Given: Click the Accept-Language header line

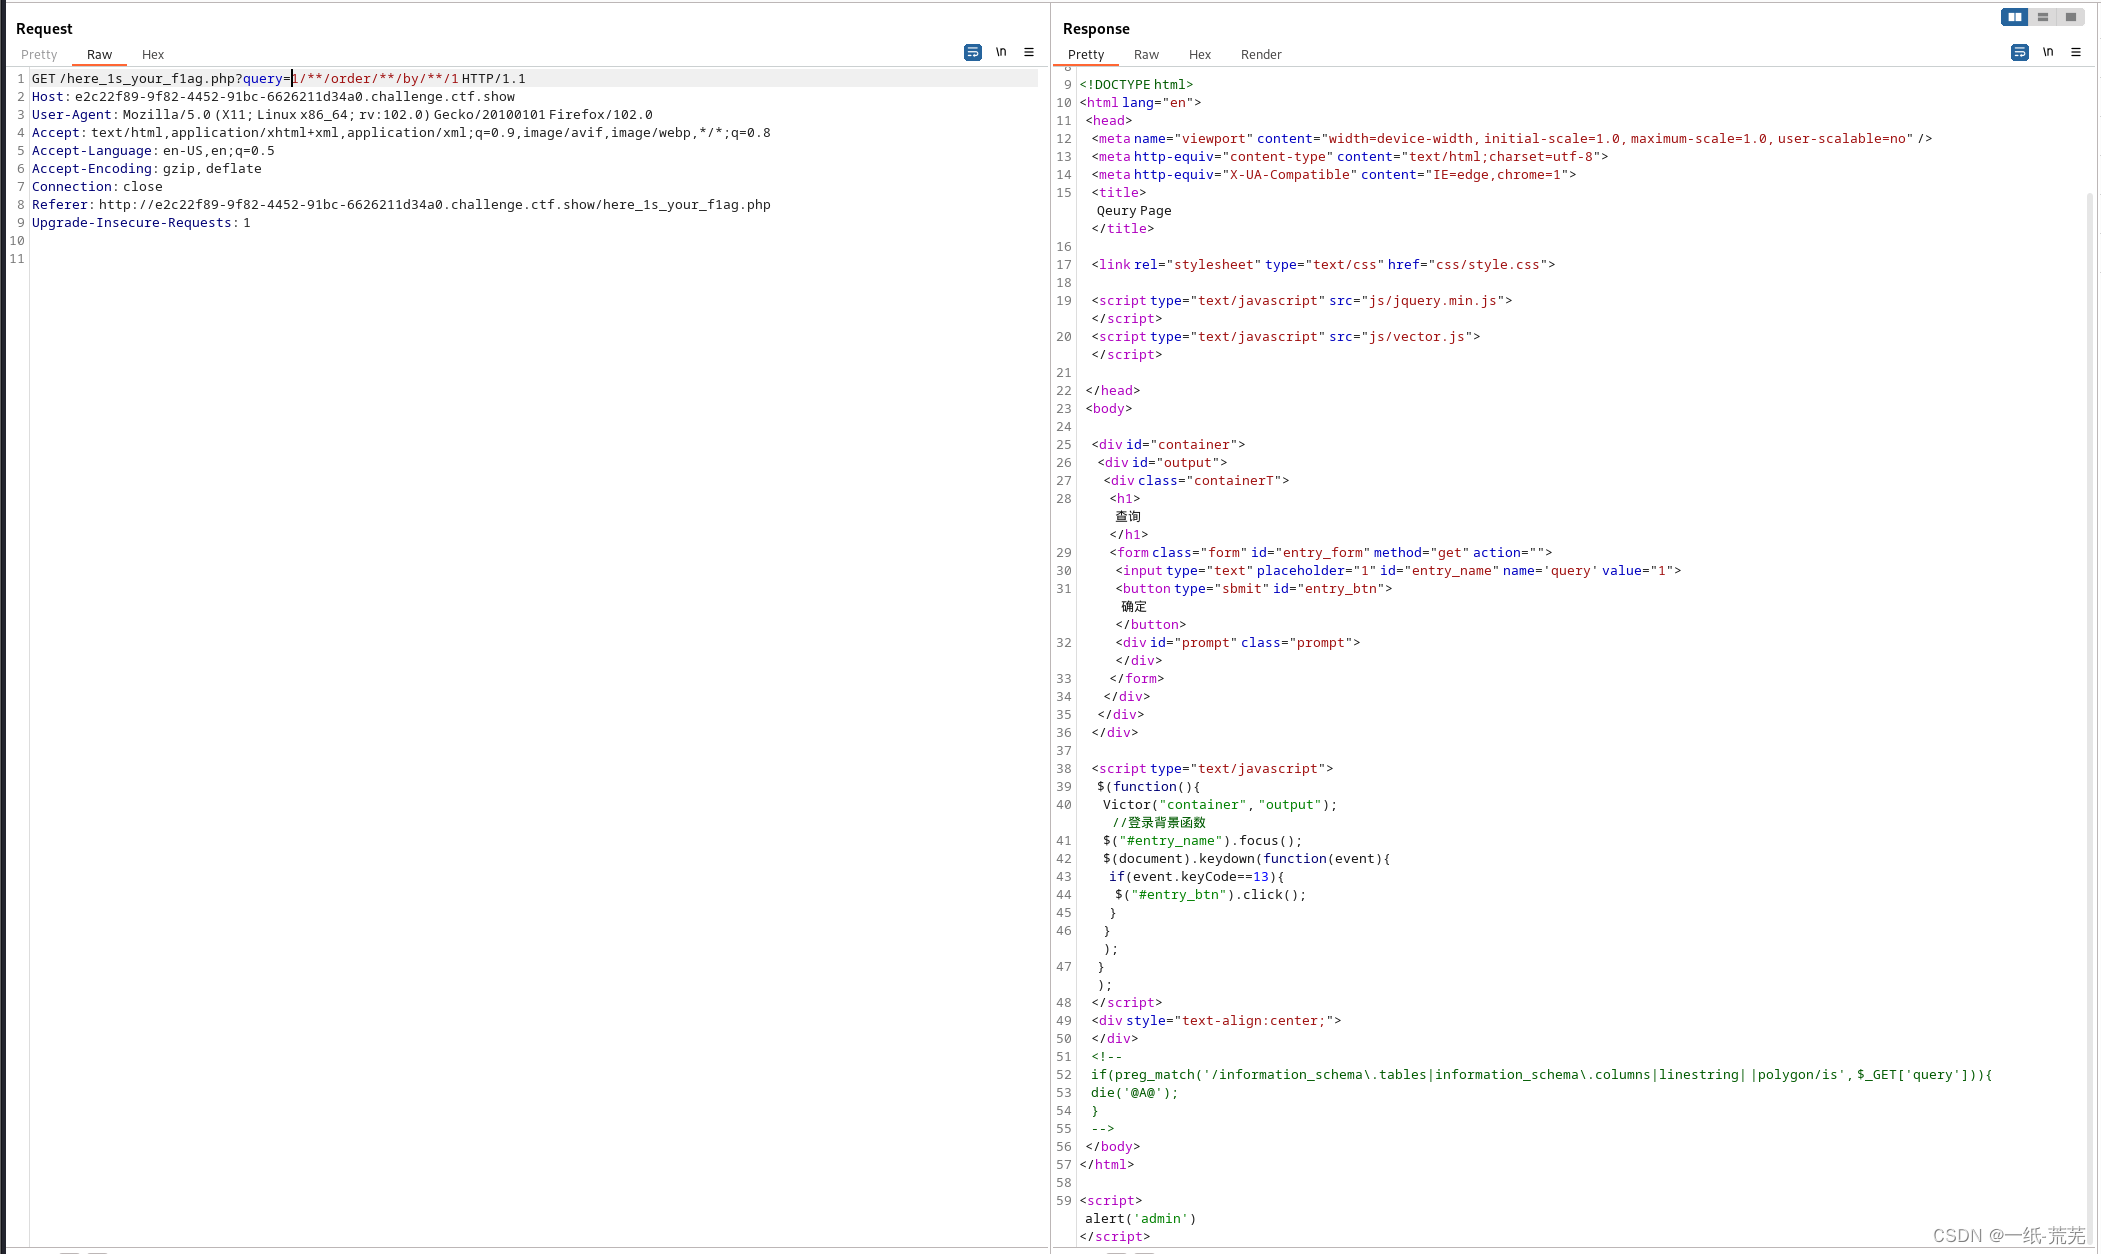Looking at the screenshot, I should pyautogui.click(x=153, y=151).
